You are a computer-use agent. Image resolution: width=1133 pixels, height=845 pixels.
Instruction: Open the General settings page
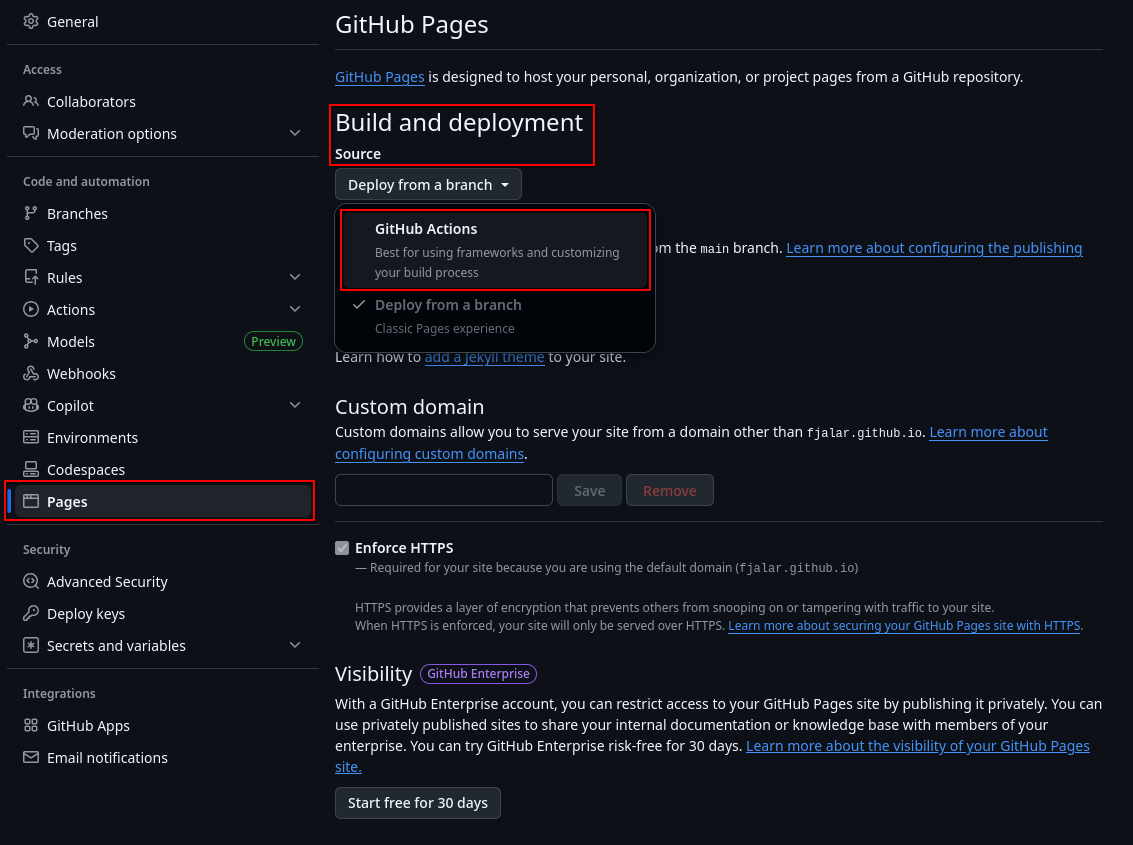[163, 22]
